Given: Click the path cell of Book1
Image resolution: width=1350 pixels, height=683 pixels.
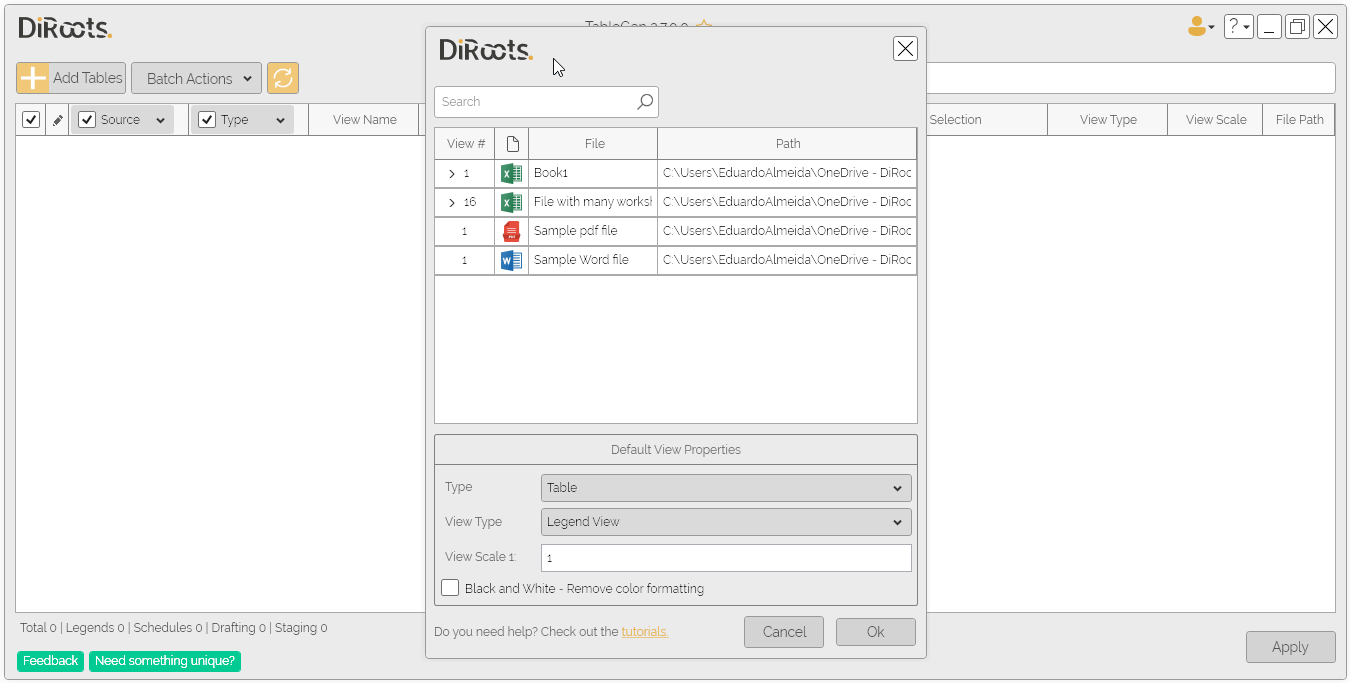Looking at the screenshot, I should (x=787, y=173).
